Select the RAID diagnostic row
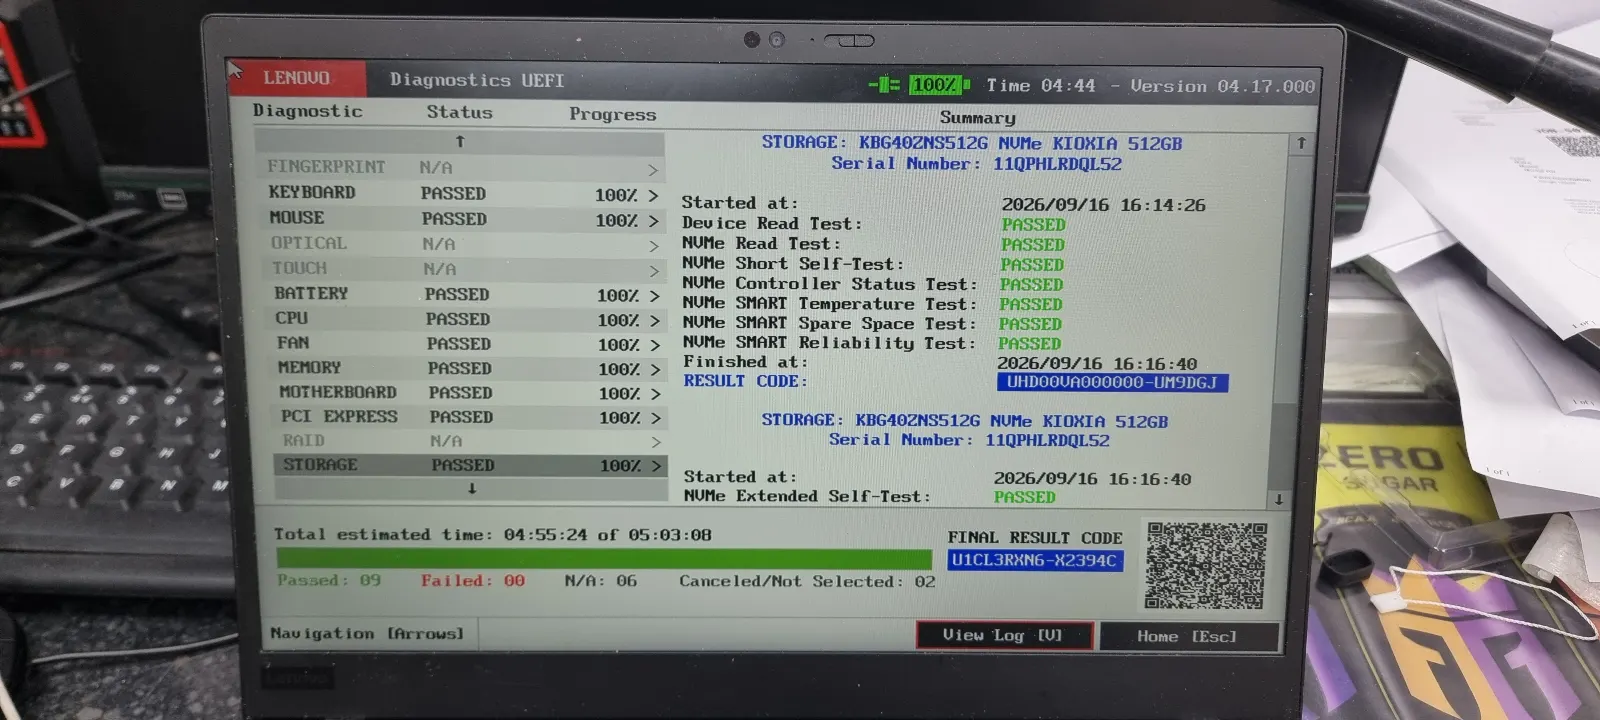Image resolution: width=1600 pixels, height=720 pixels. (469, 441)
